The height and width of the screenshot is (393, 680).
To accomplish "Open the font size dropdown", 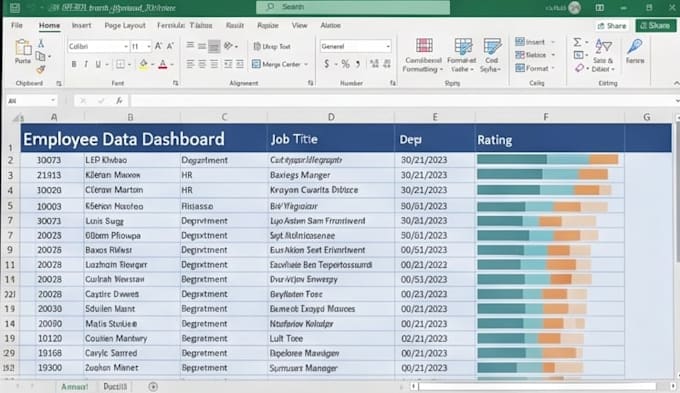I will (149, 46).
